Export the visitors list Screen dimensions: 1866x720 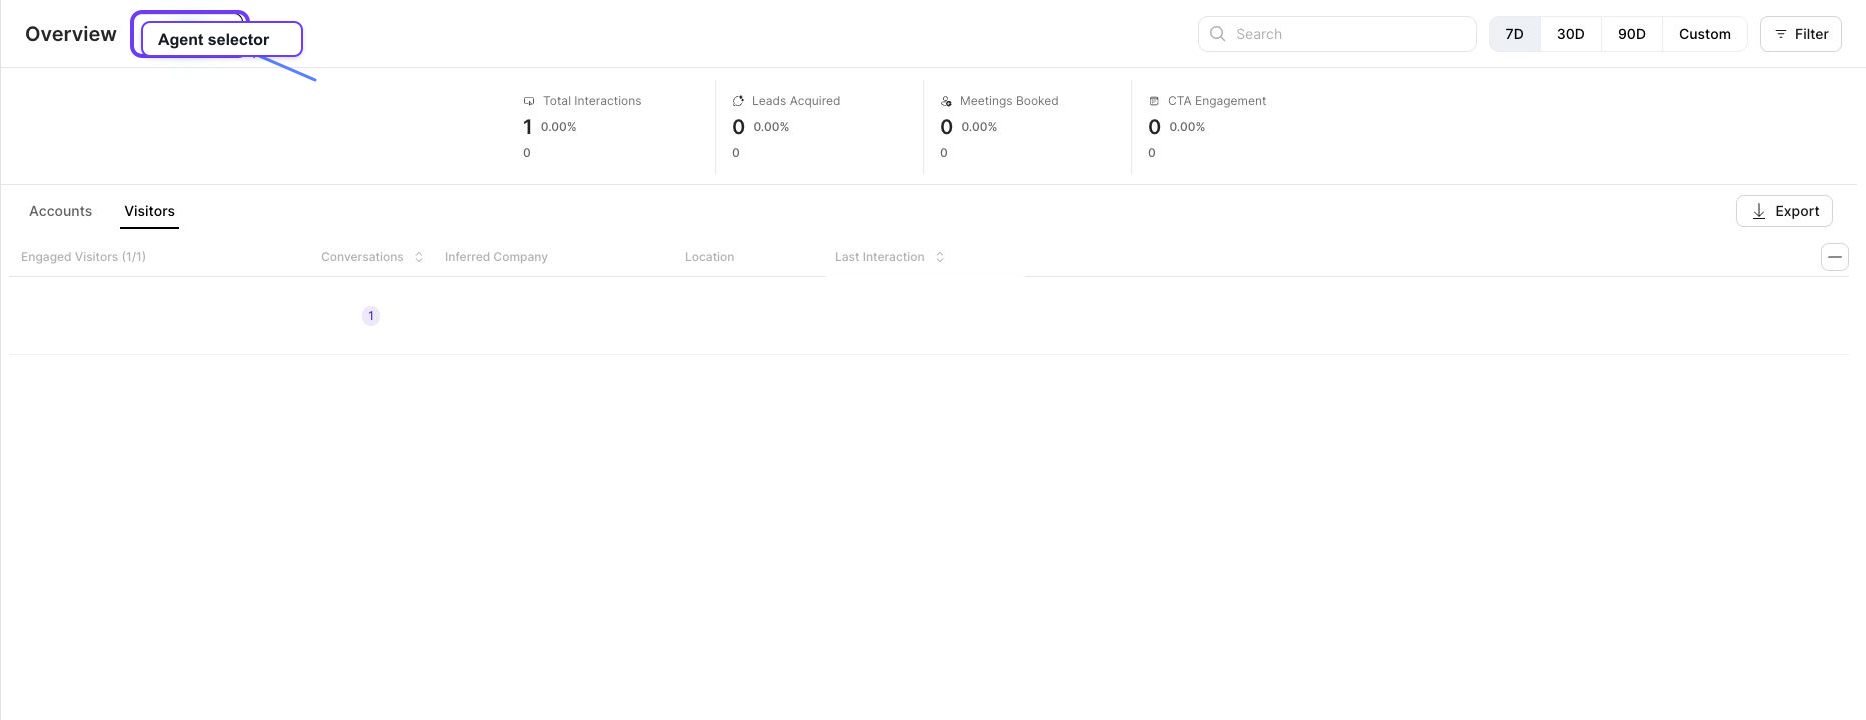(x=1784, y=211)
